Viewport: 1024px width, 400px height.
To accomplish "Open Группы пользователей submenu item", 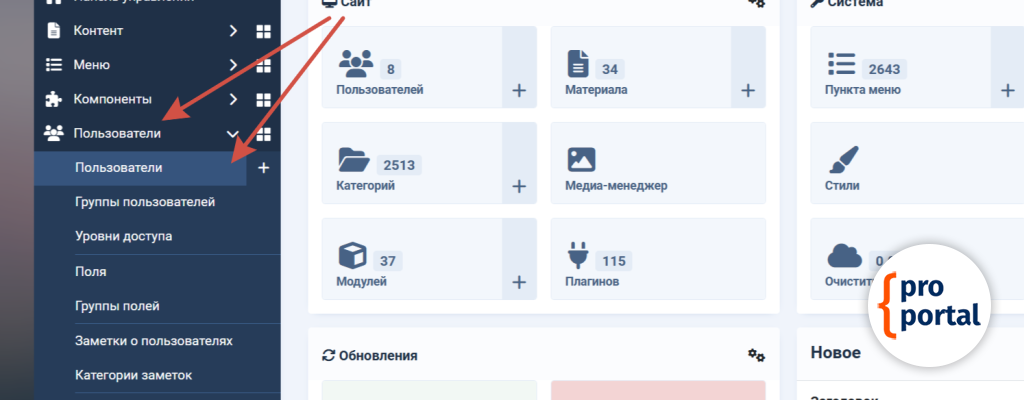I will (144, 202).
